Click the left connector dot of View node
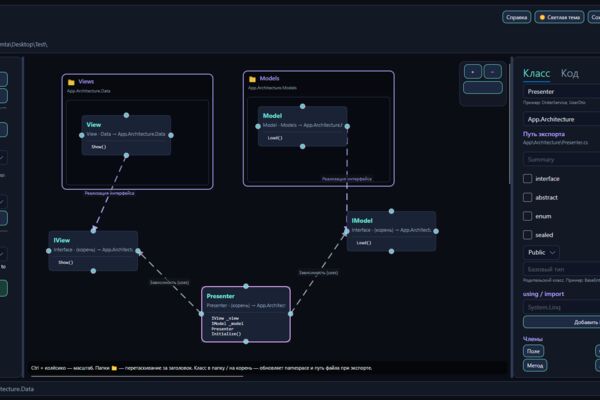Viewport: 600px width, 400px height. (x=82, y=135)
